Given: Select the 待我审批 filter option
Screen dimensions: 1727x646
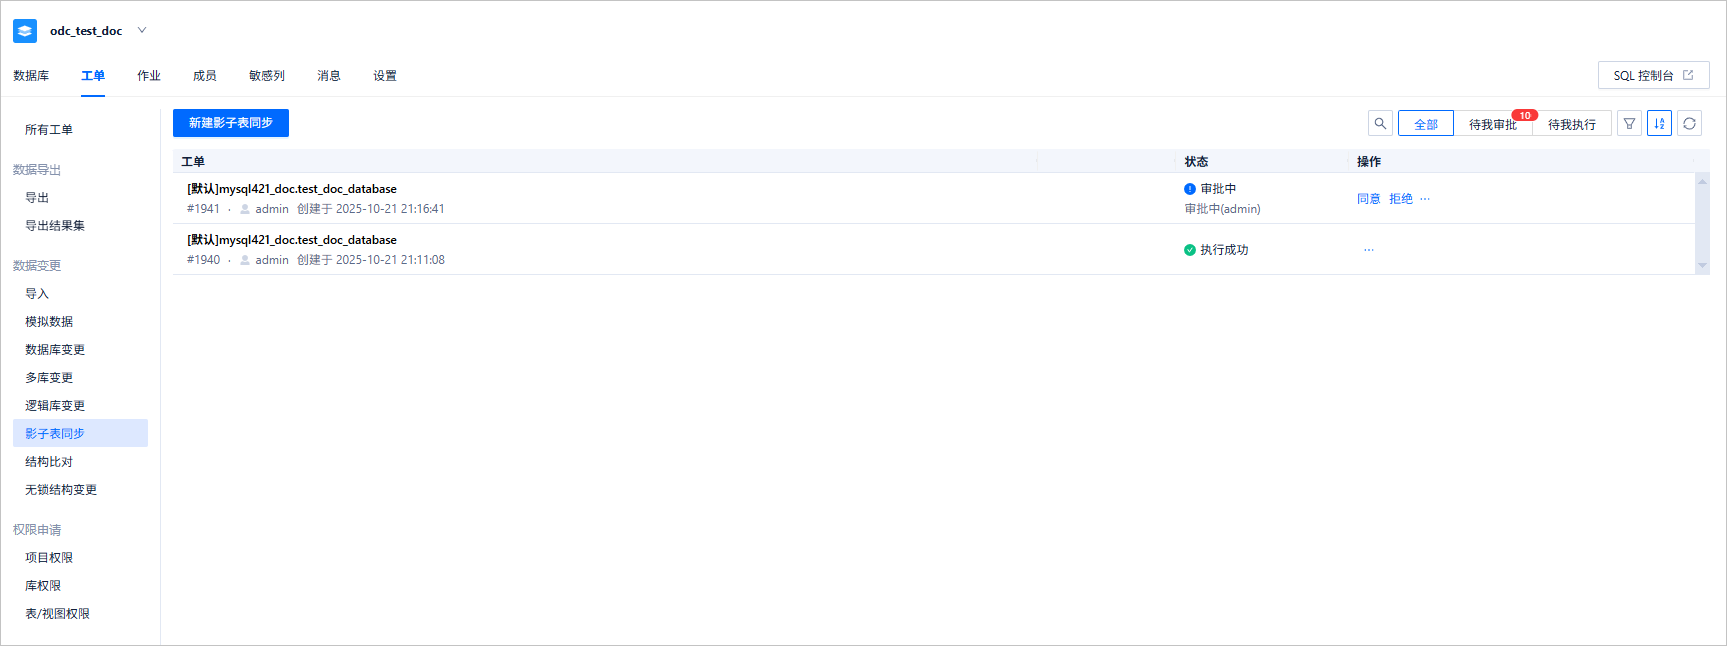Looking at the screenshot, I should point(1493,124).
